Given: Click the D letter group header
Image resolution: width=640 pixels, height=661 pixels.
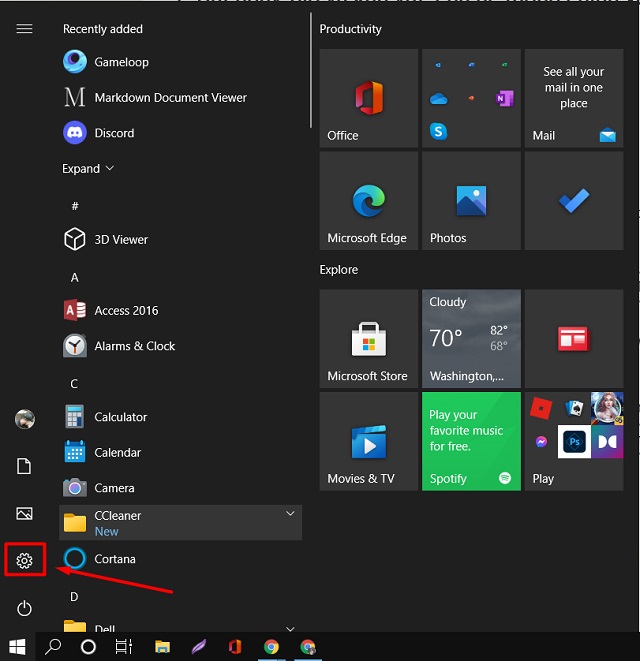Looking at the screenshot, I should coord(74,597).
